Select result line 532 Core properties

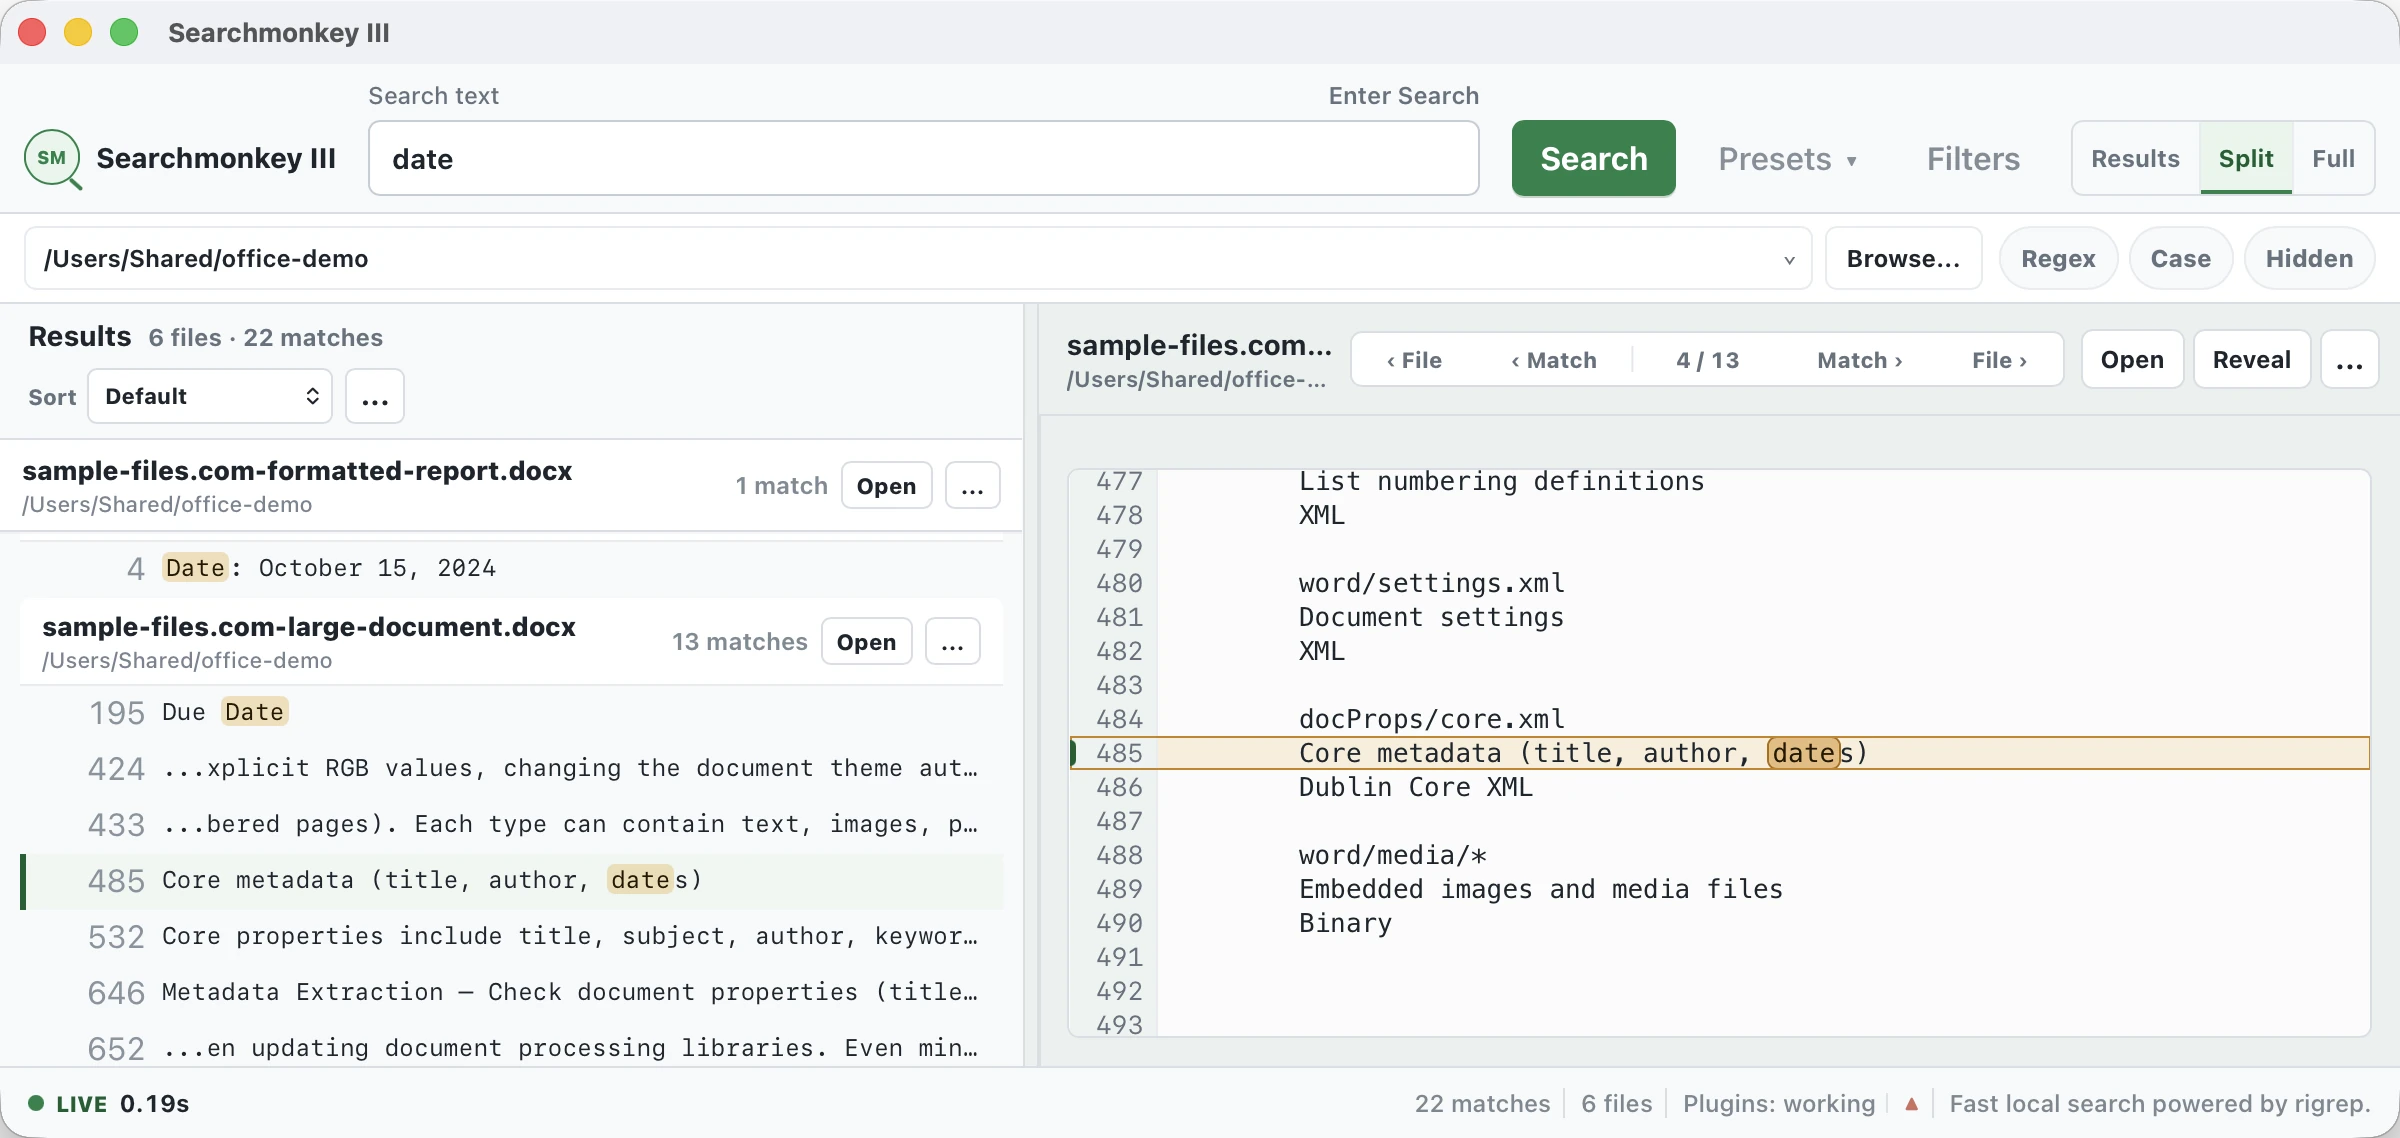coord(512,936)
